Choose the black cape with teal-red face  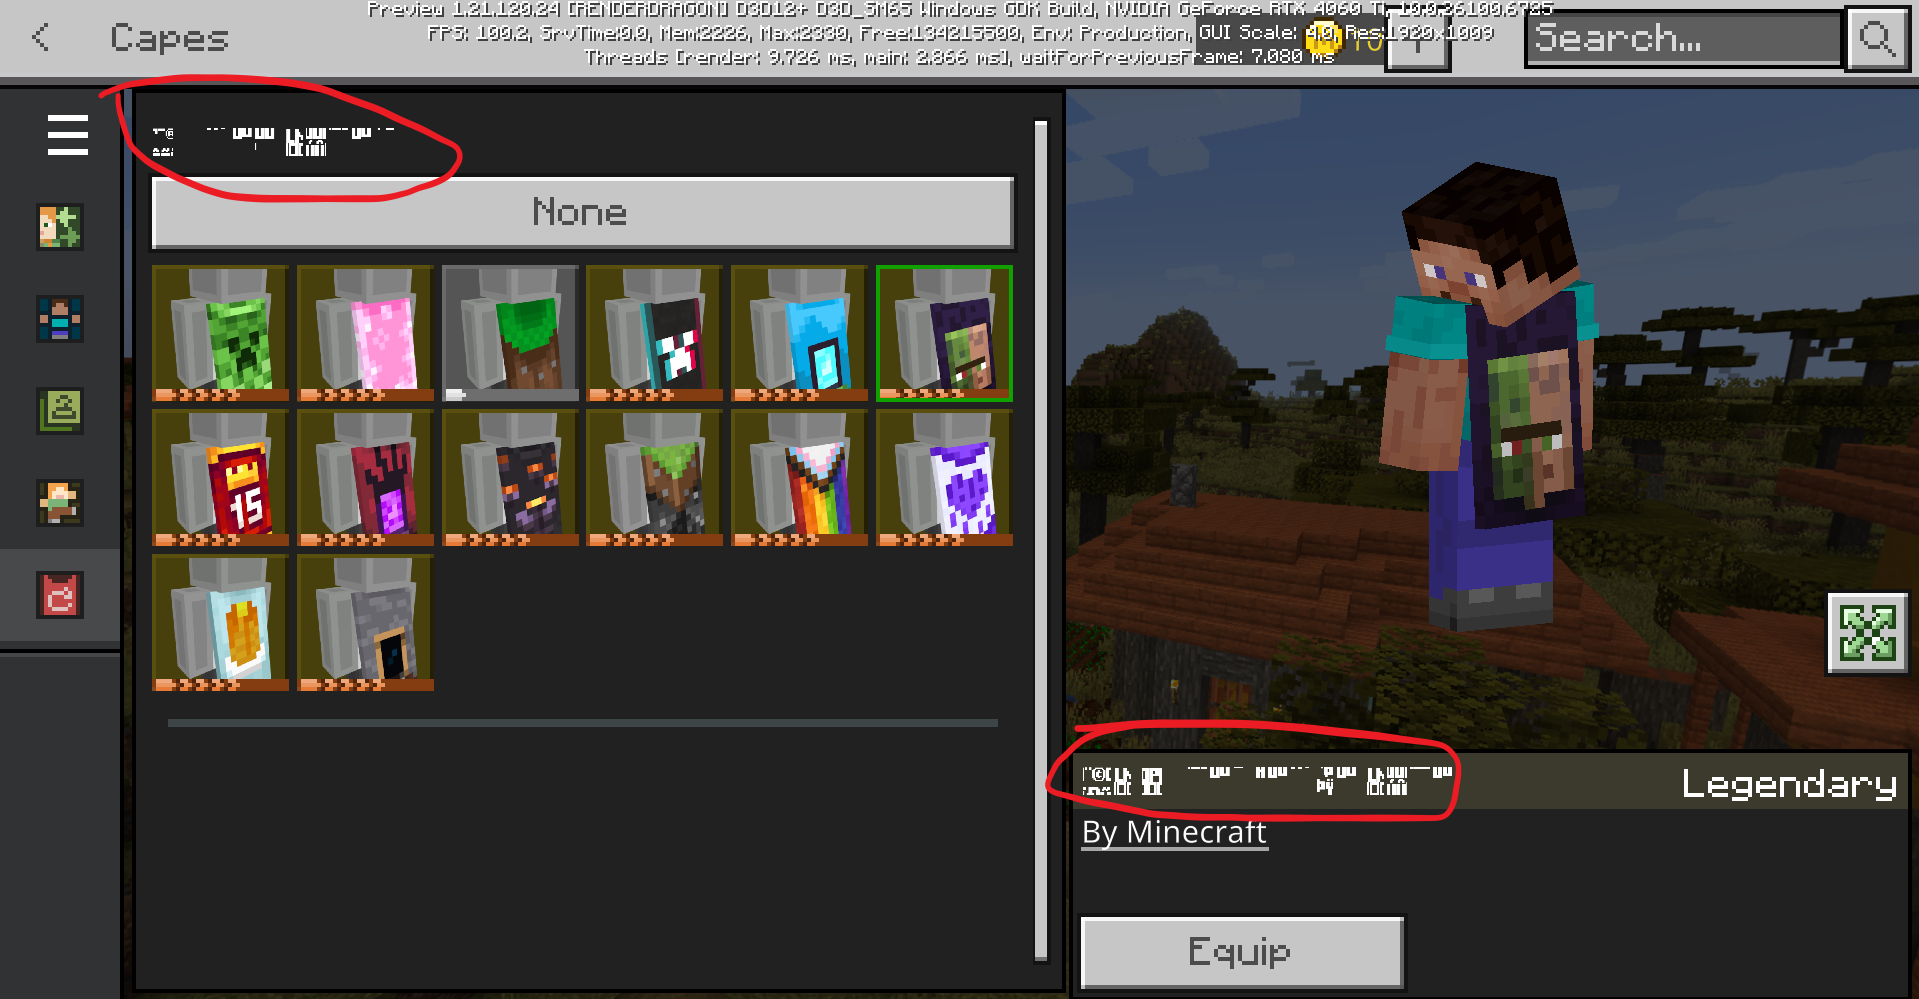click(x=654, y=333)
